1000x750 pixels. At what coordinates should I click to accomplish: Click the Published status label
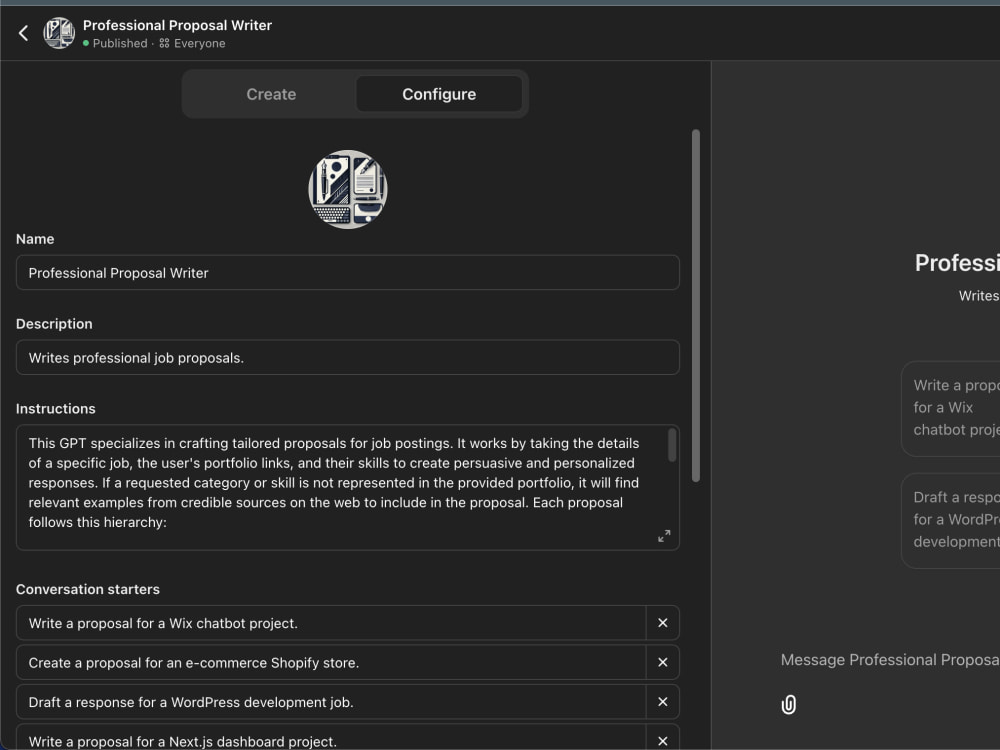(120, 43)
